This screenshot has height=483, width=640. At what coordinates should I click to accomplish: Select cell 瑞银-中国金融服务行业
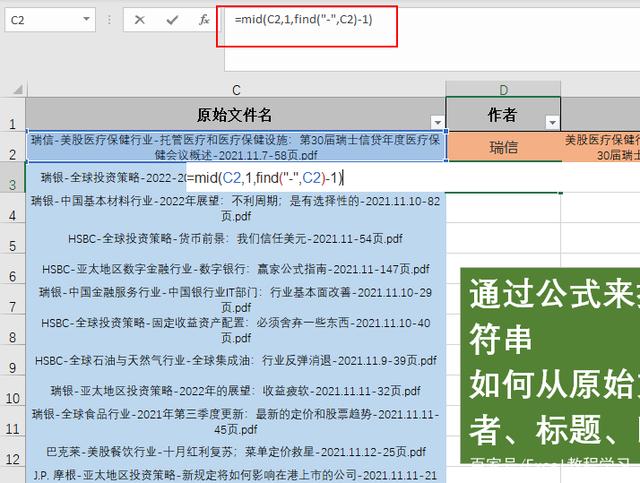click(x=236, y=299)
